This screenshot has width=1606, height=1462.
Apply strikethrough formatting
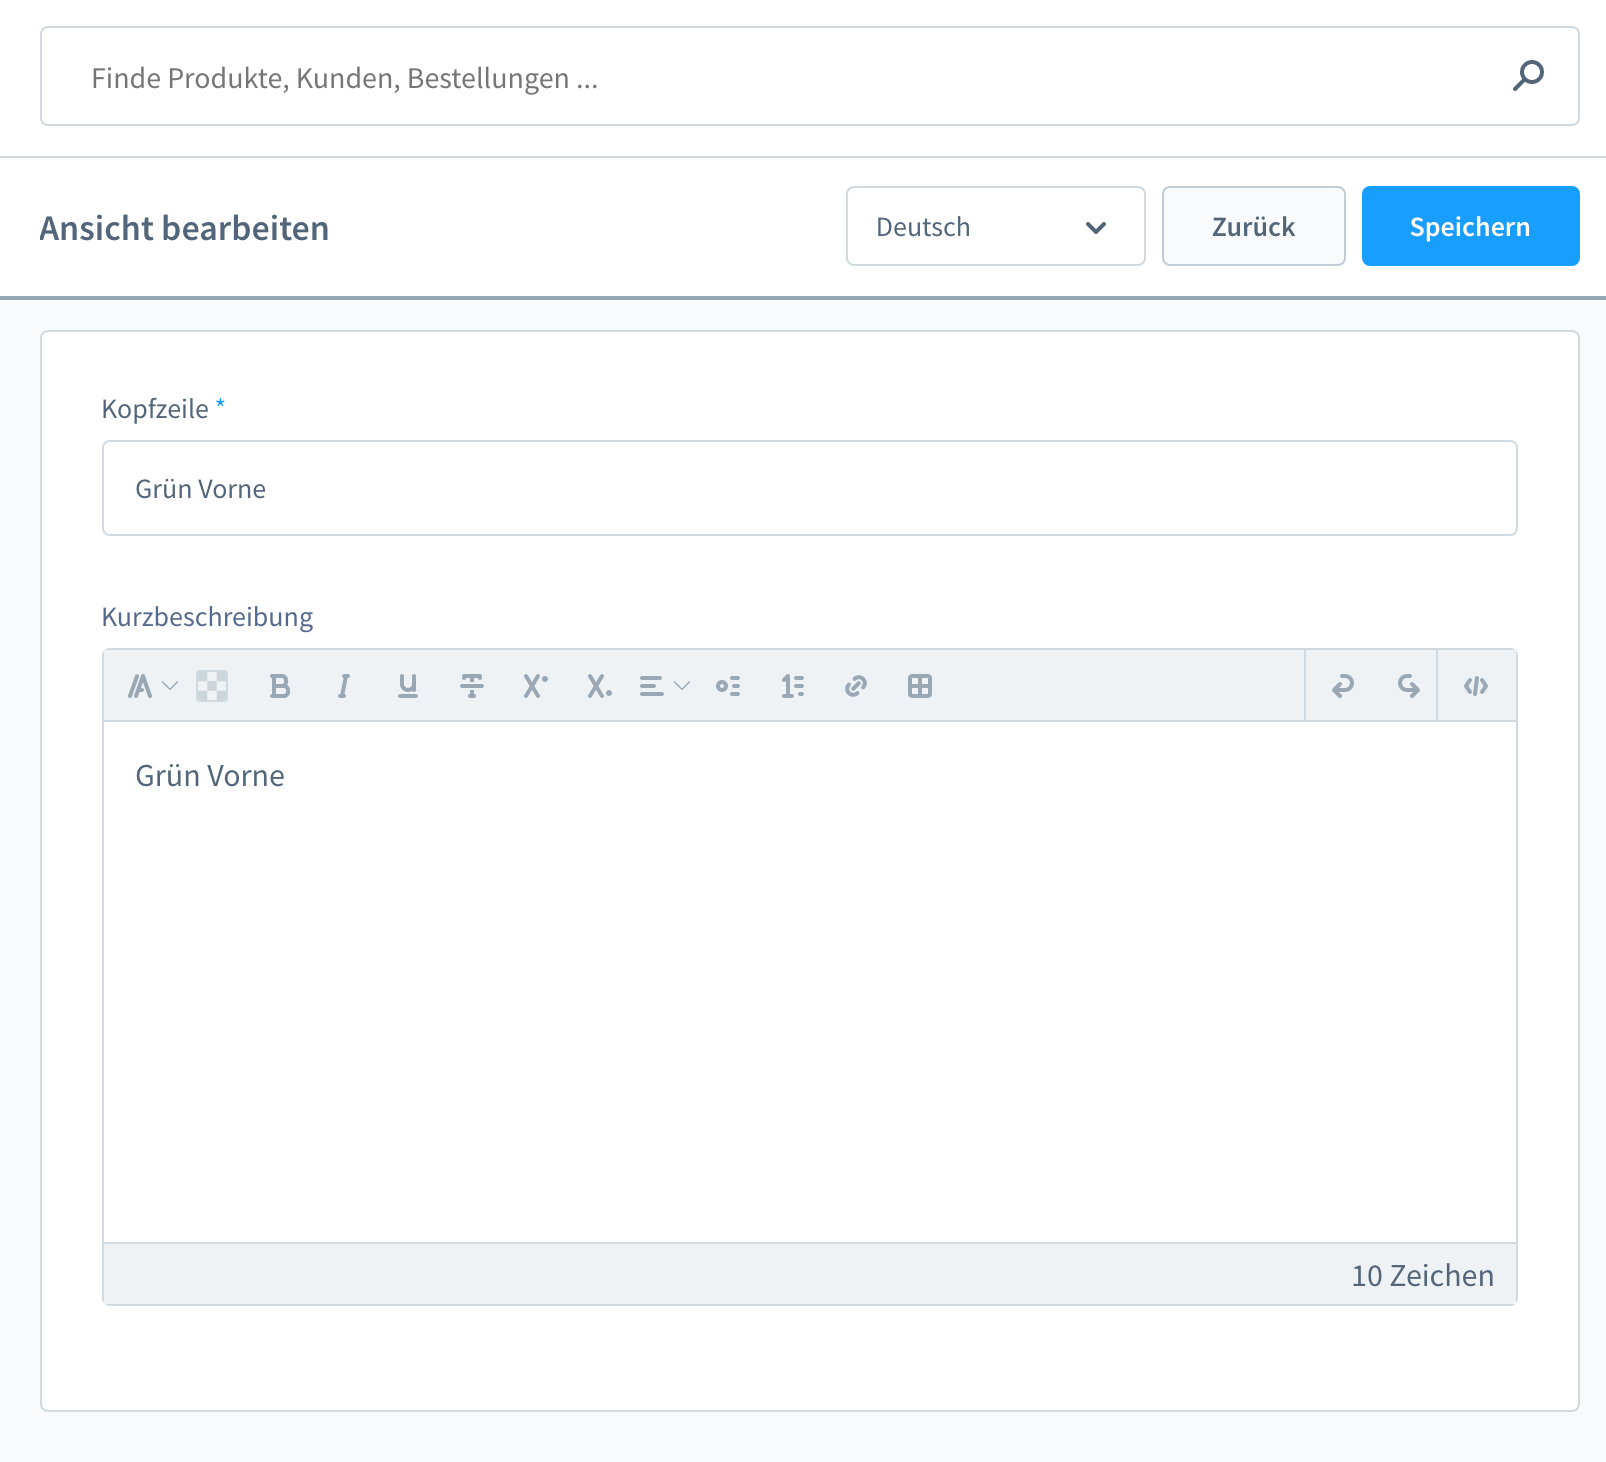(x=472, y=686)
